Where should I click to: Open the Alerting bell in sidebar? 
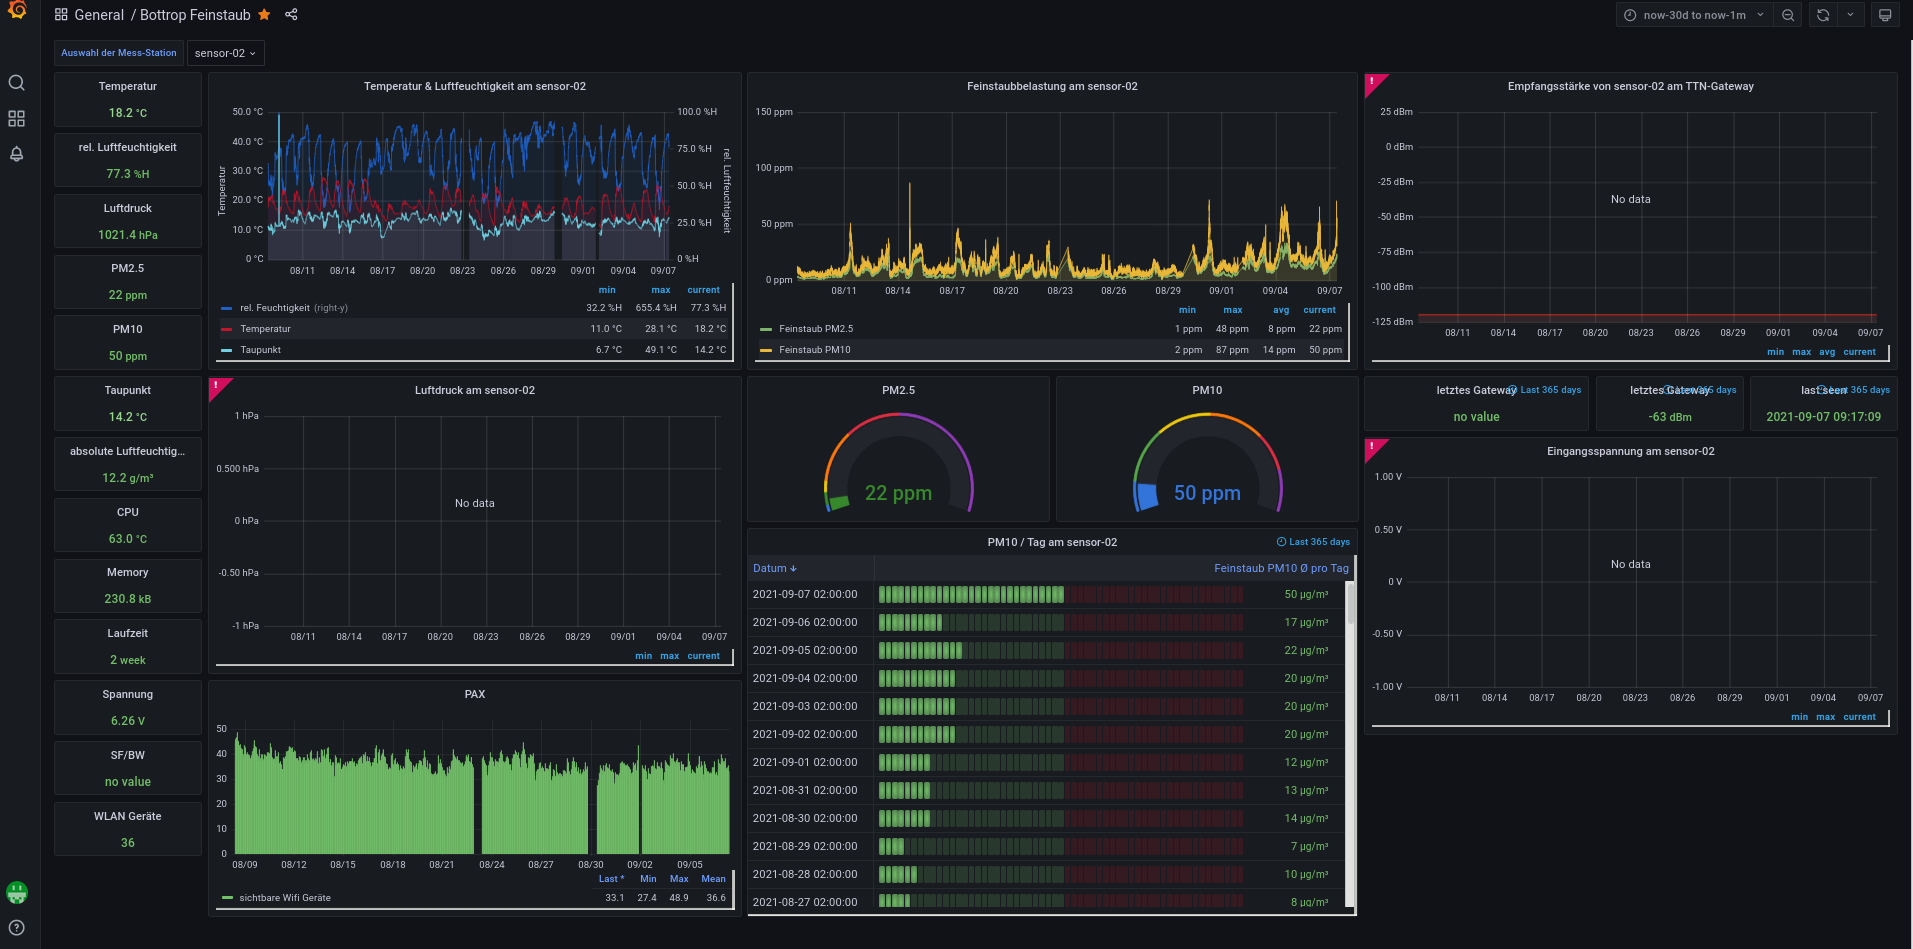pos(17,154)
